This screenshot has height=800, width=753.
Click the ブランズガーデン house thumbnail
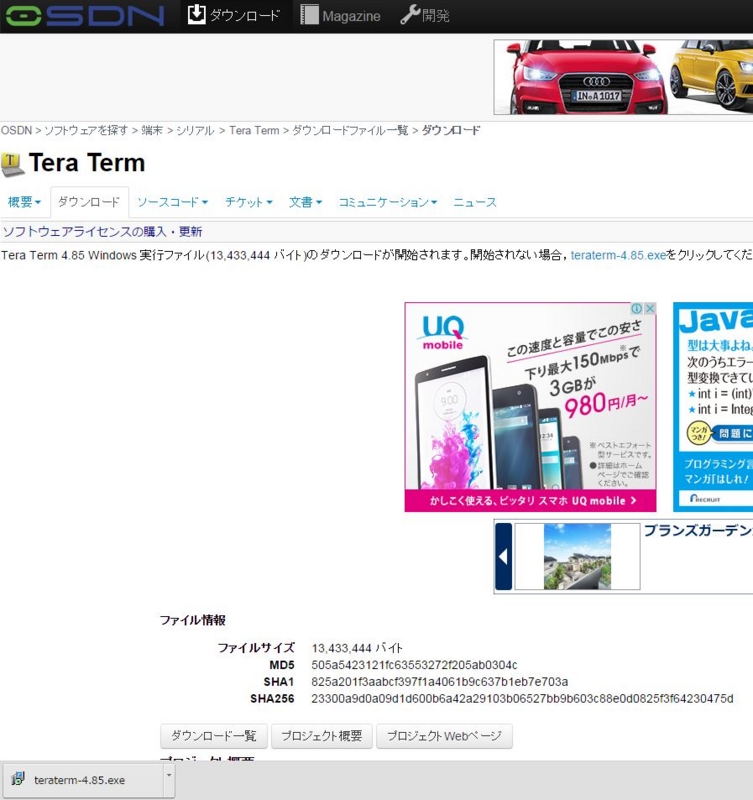click(577, 557)
